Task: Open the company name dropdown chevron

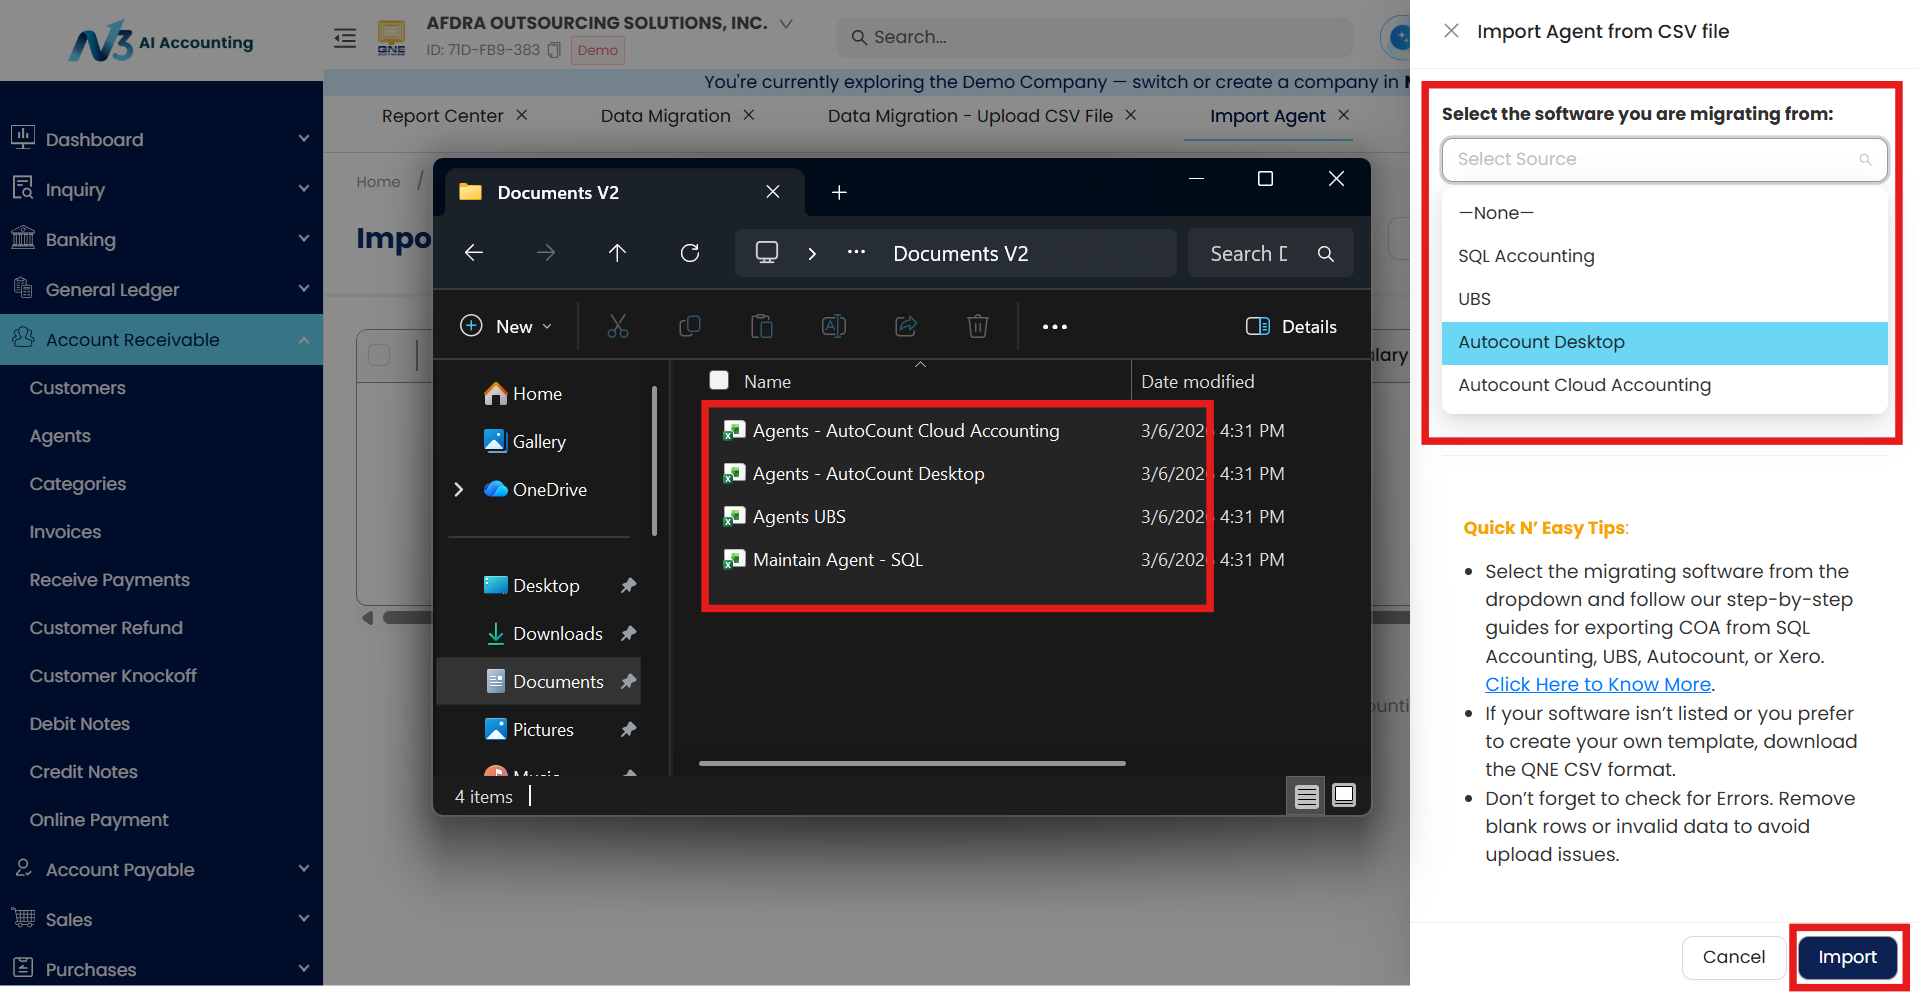Action: click(786, 23)
